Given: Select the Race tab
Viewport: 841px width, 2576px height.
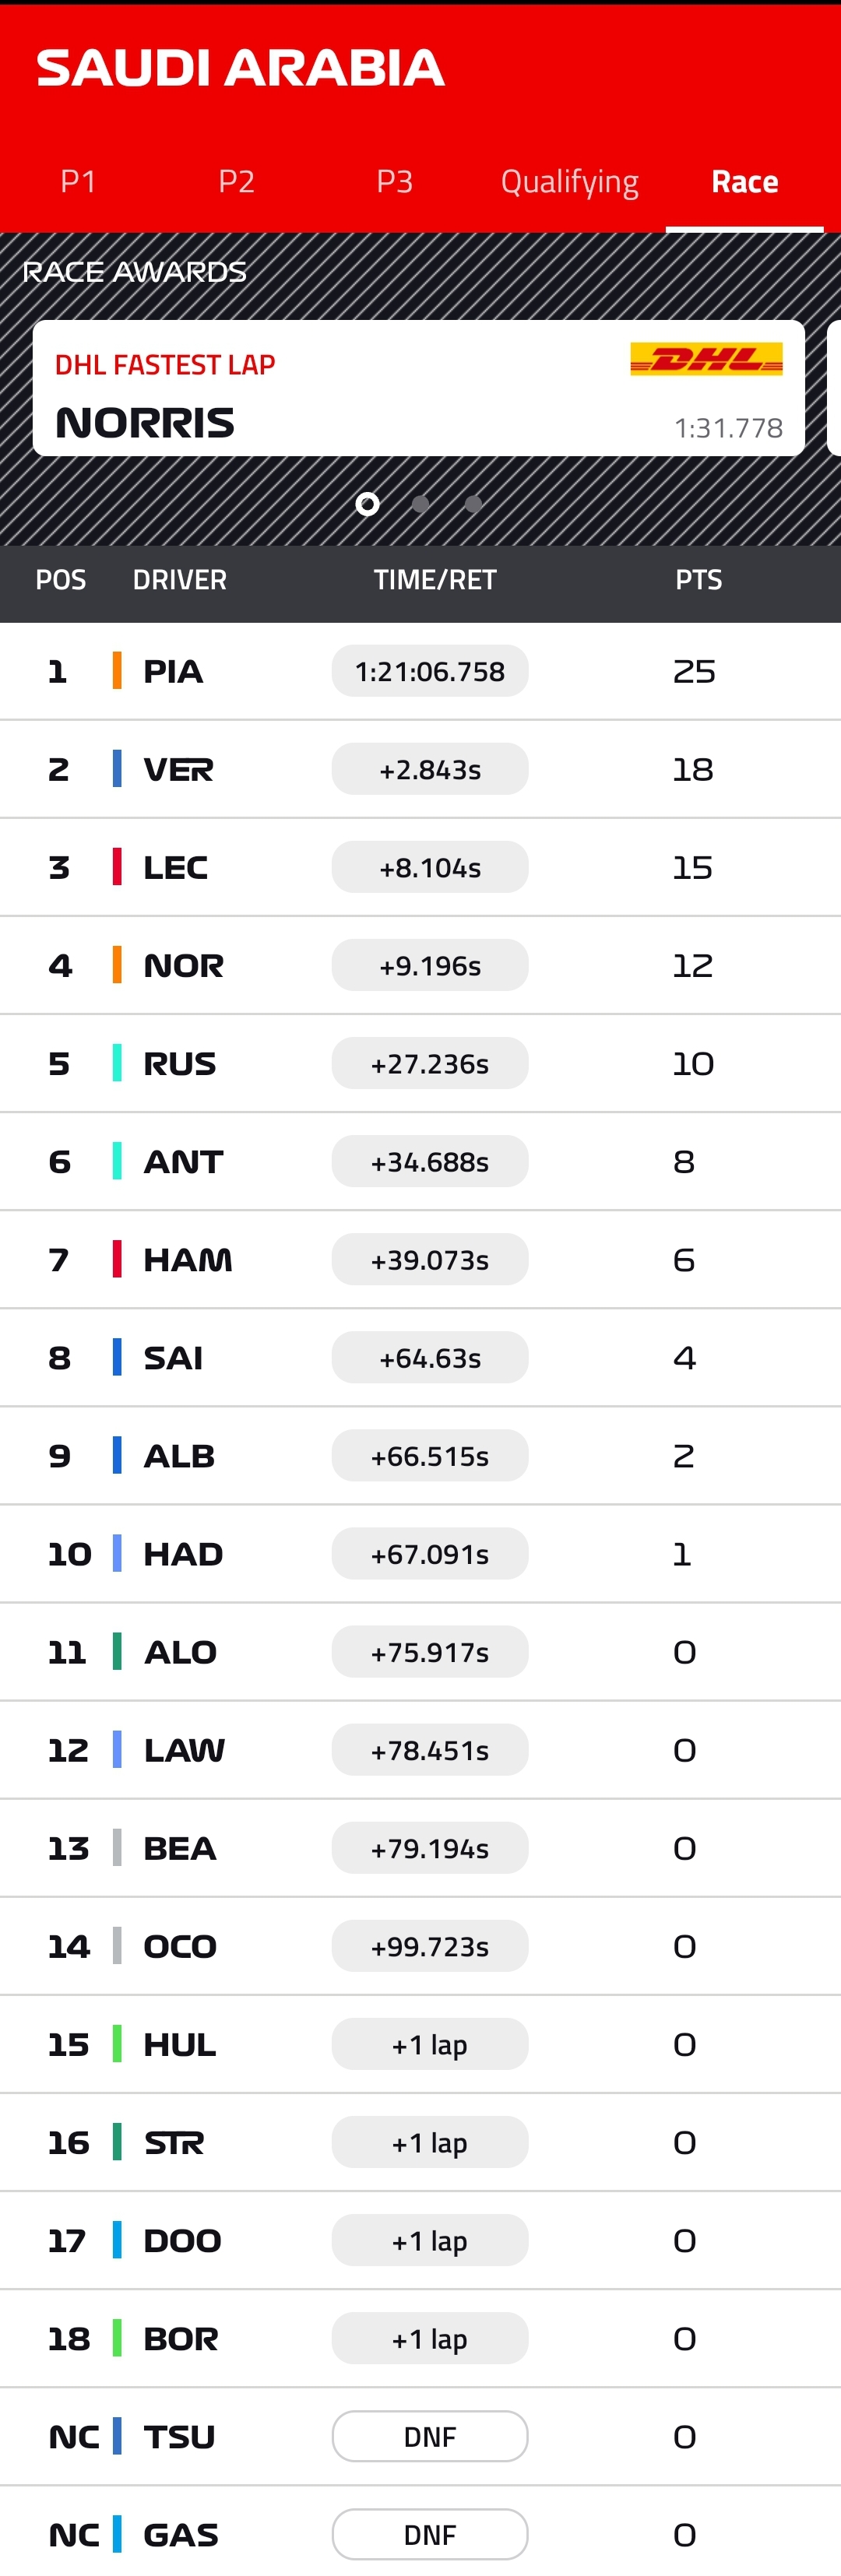Looking at the screenshot, I should point(744,182).
